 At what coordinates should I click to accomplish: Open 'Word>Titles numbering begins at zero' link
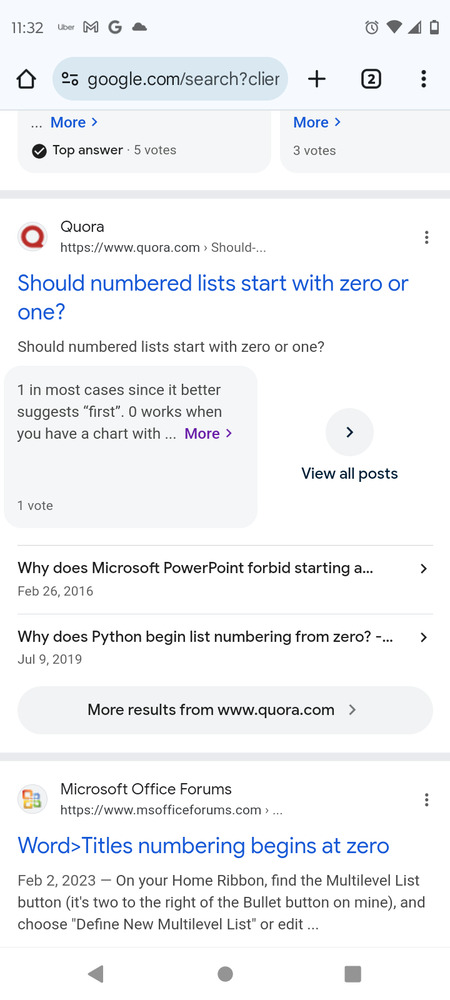(x=203, y=846)
